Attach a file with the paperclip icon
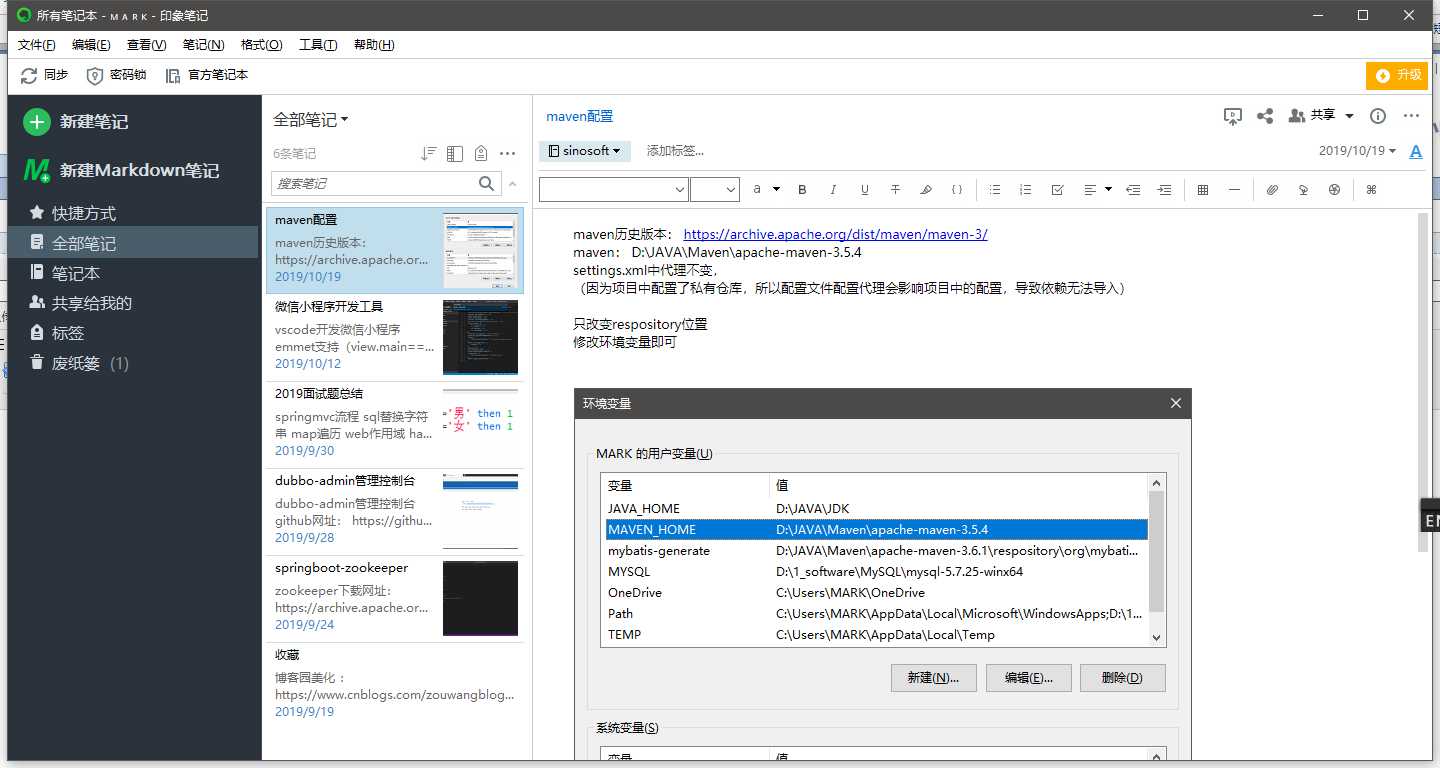Screen dimensions: 1440x768 [1272, 190]
